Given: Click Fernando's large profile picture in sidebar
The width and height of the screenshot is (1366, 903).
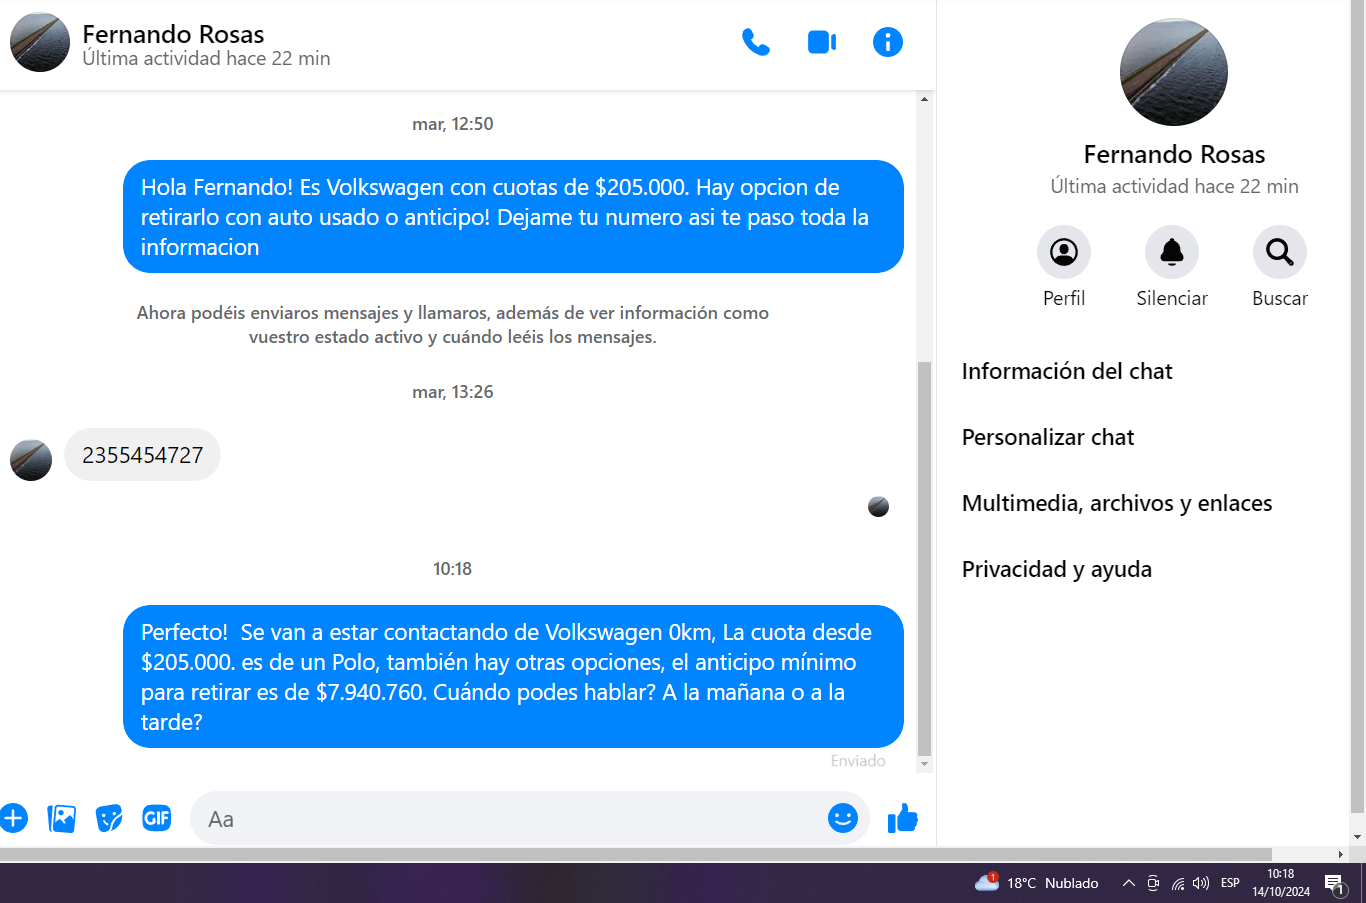Looking at the screenshot, I should click(1173, 72).
